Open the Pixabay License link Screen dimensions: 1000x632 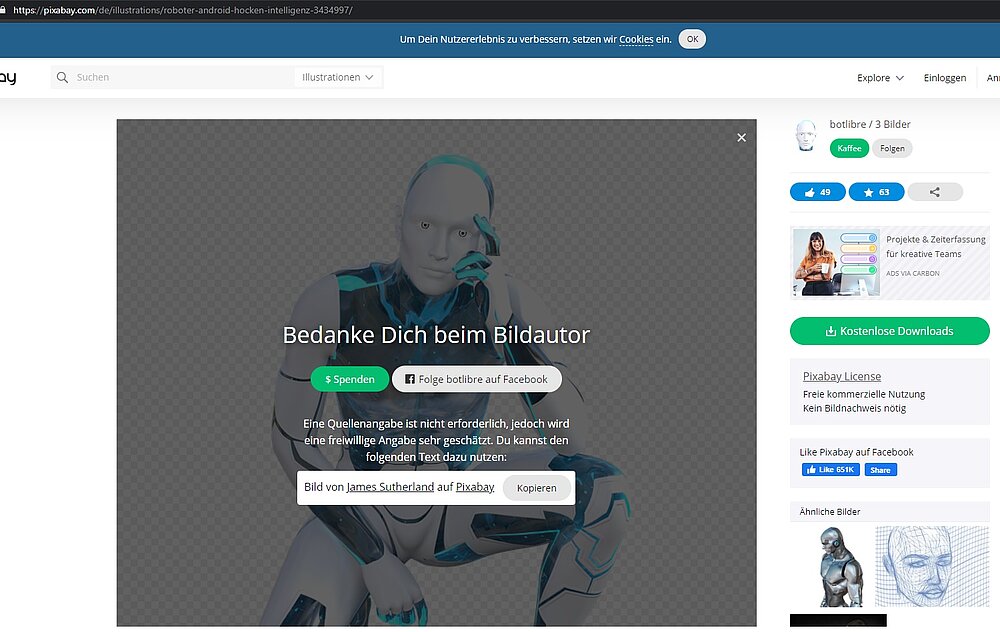[x=841, y=377]
